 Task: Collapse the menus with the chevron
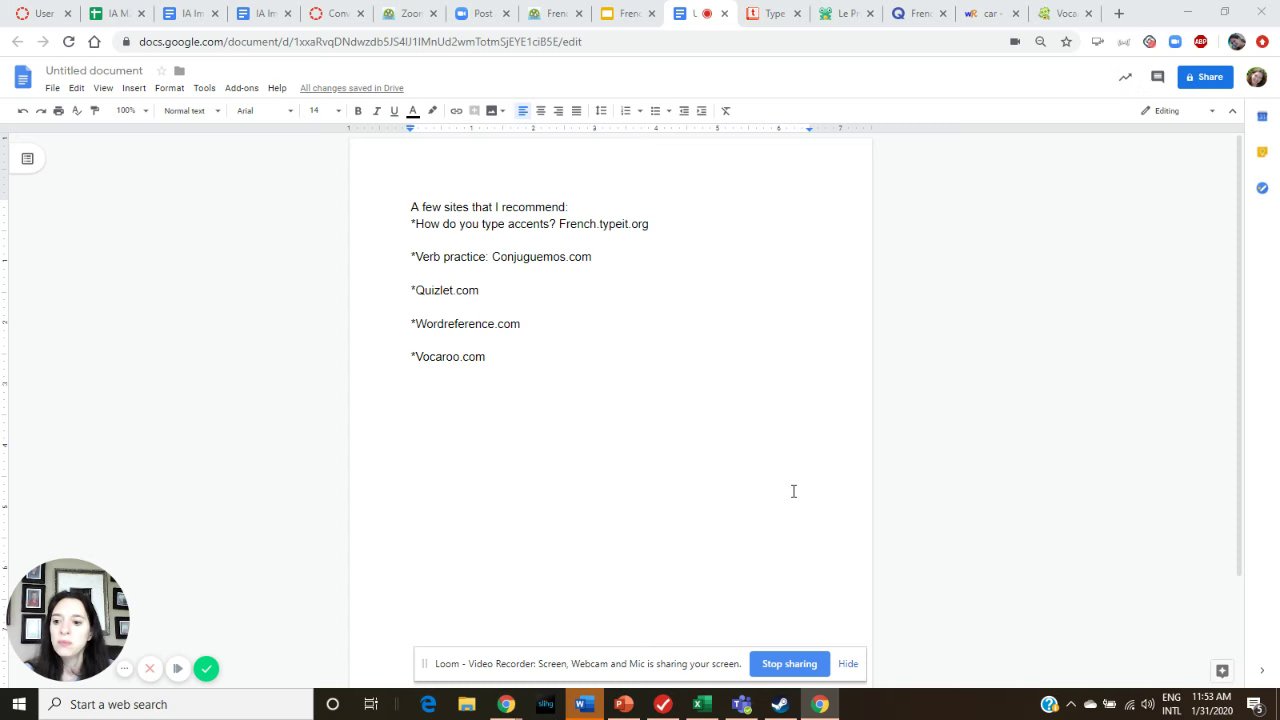click(x=1232, y=111)
